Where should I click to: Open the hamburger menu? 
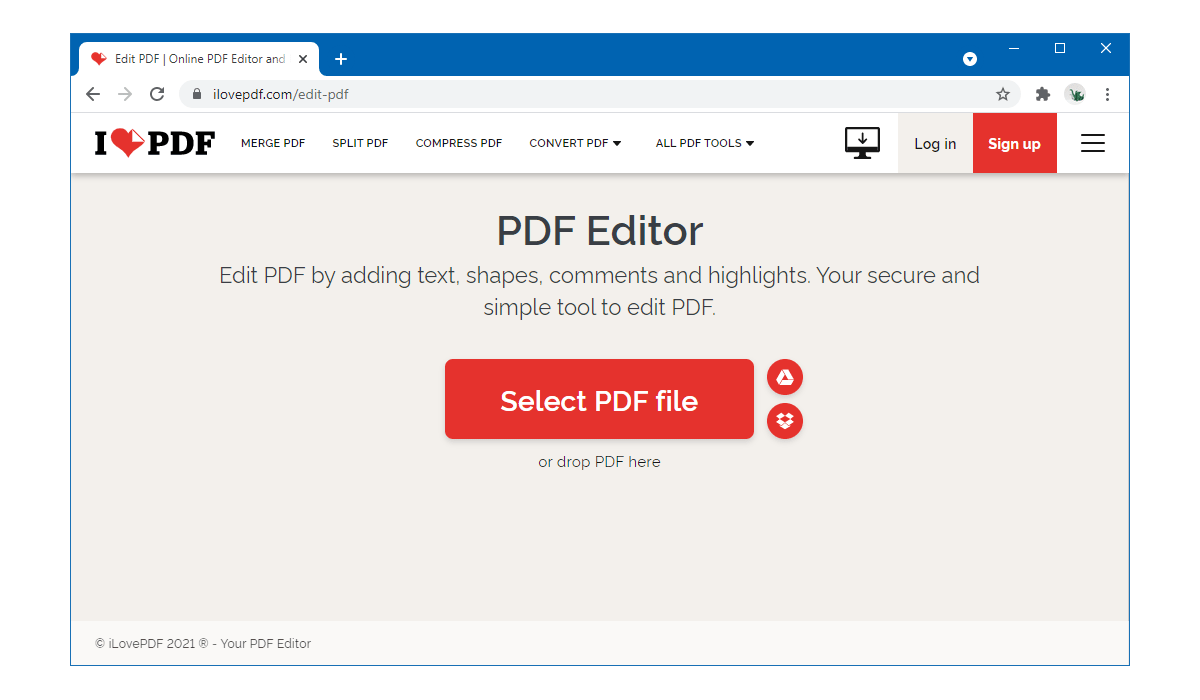(x=1093, y=144)
